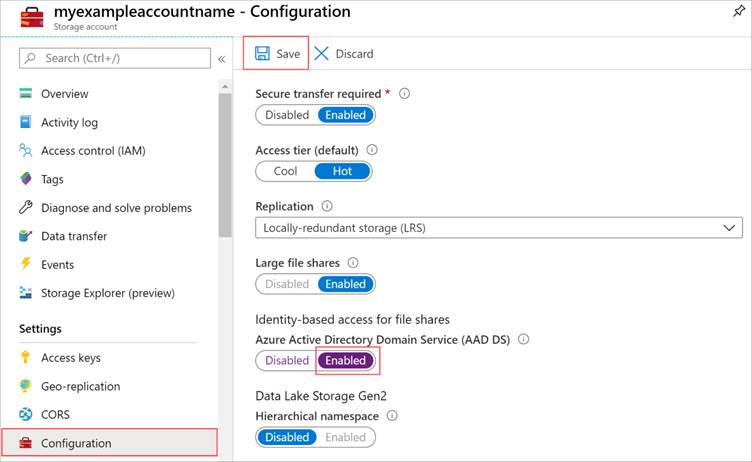Switch default access tier to Cool

[x=285, y=171]
